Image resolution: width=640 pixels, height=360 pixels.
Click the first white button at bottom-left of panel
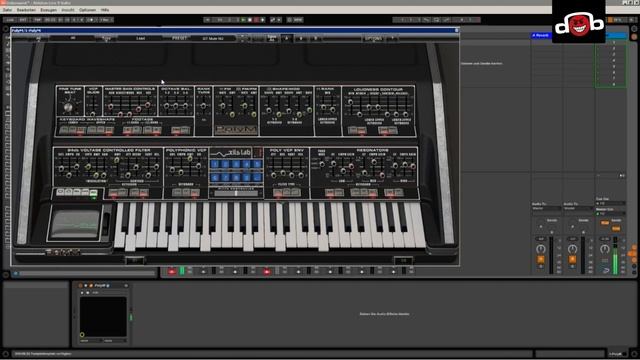pos(60,192)
